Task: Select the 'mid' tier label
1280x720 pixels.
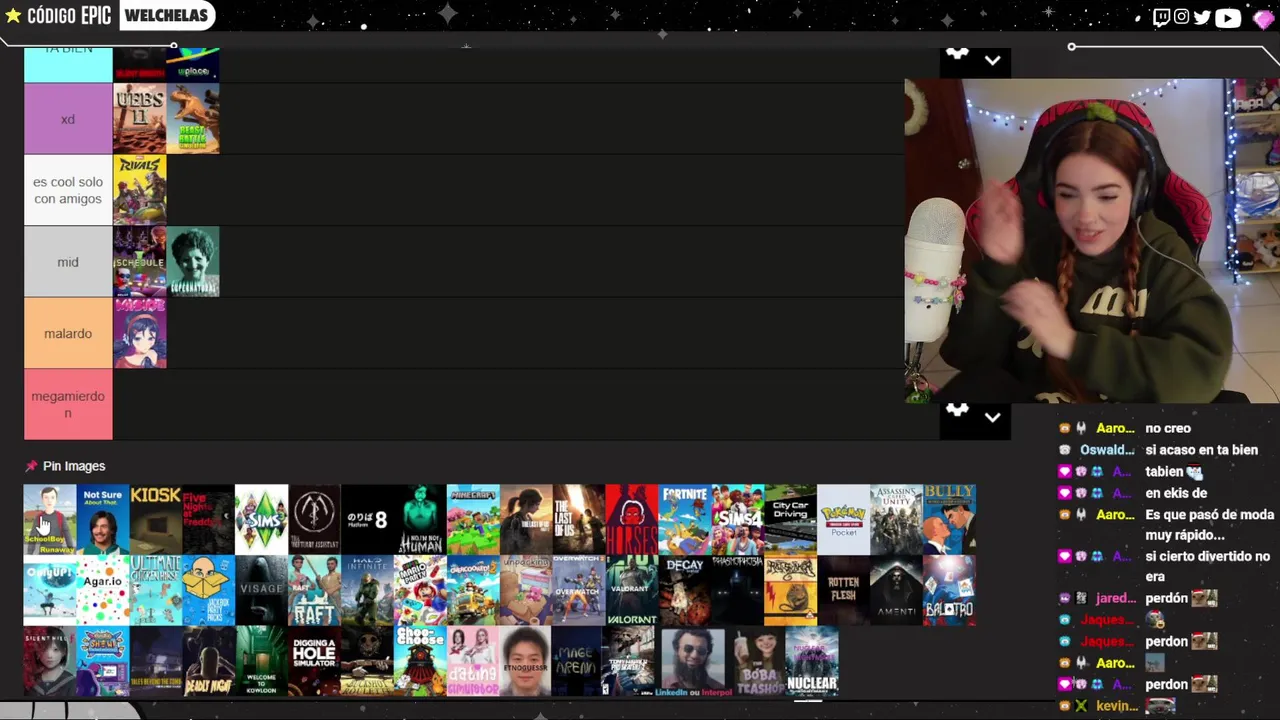Action: tap(68, 262)
